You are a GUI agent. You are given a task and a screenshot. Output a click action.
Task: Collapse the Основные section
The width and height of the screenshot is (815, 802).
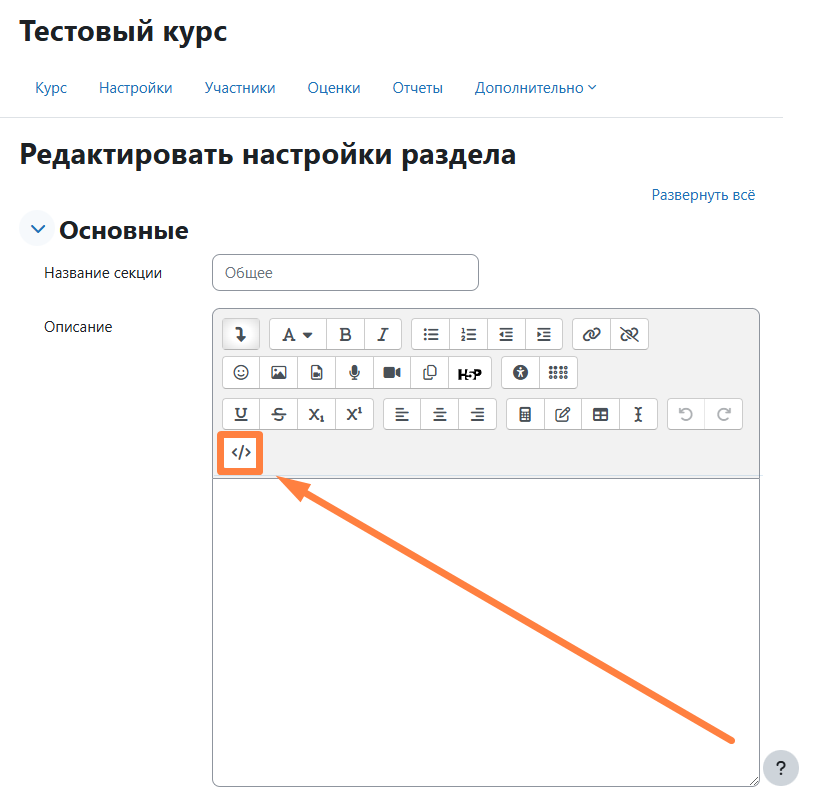click(x=38, y=230)
